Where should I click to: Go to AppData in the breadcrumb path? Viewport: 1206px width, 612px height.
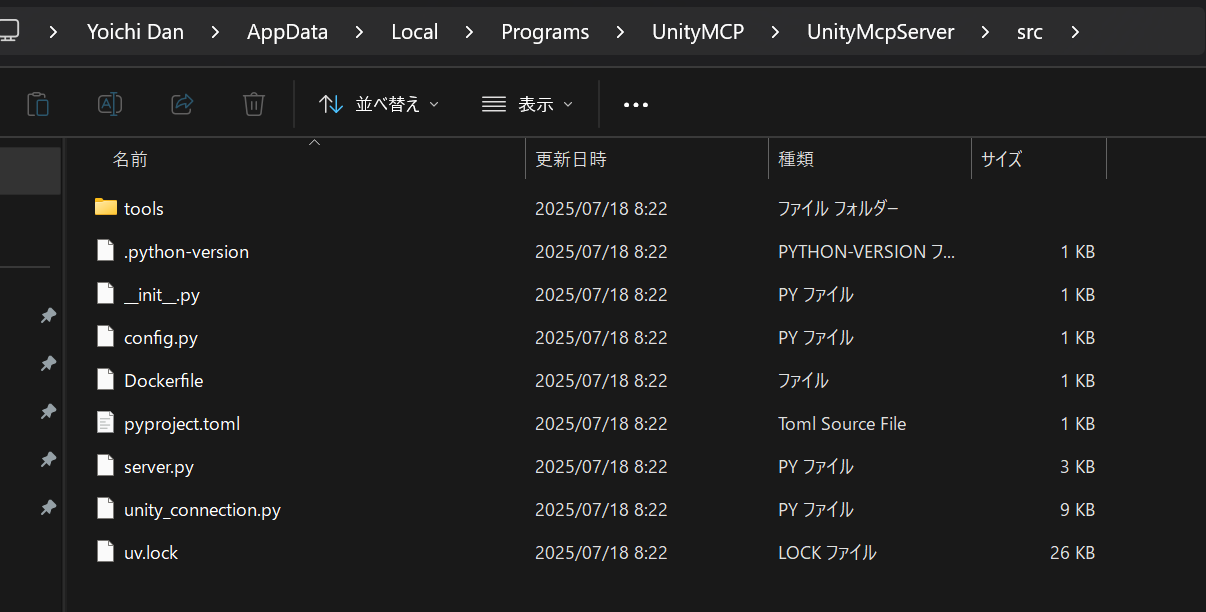[287, 32]
